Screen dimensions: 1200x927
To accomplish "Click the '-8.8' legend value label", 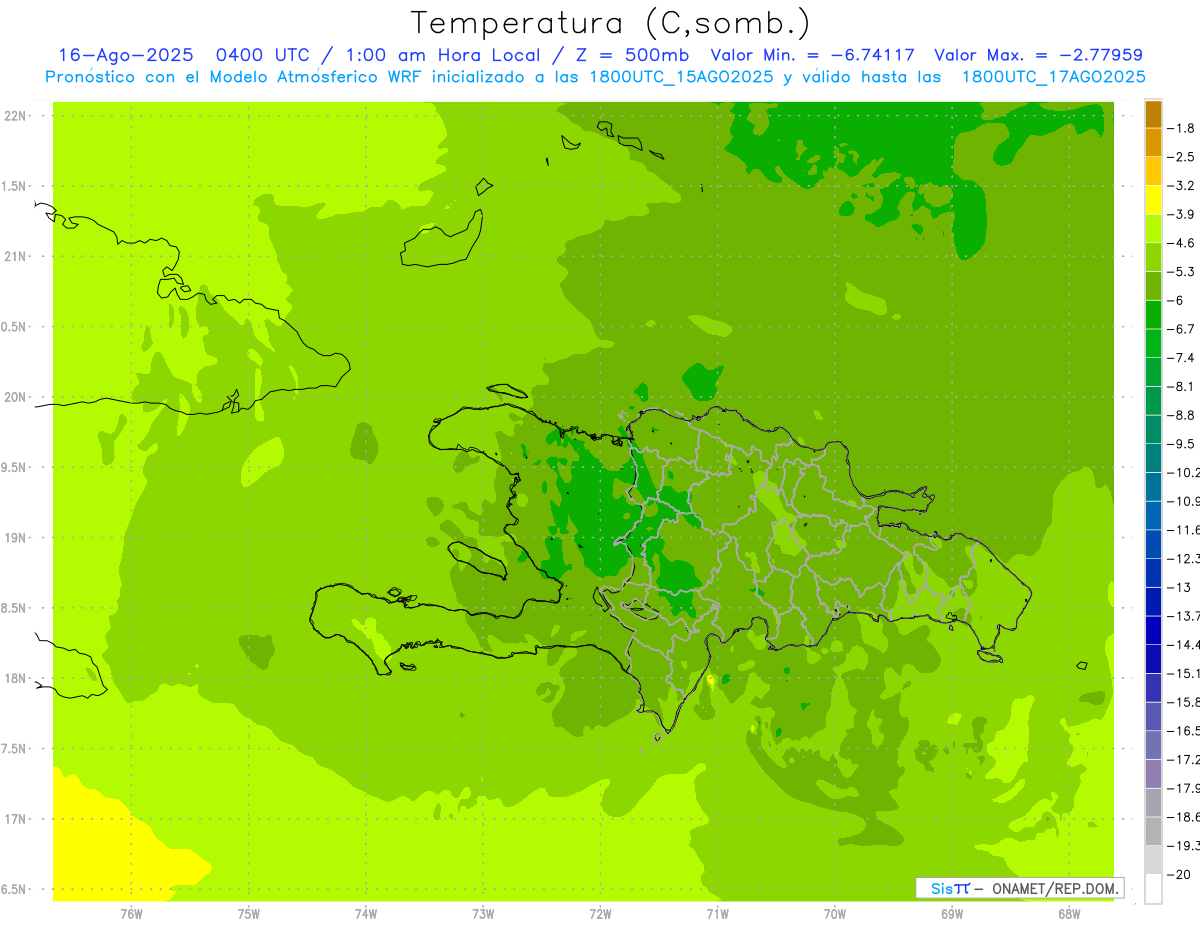I will (x=1181, y=415).
